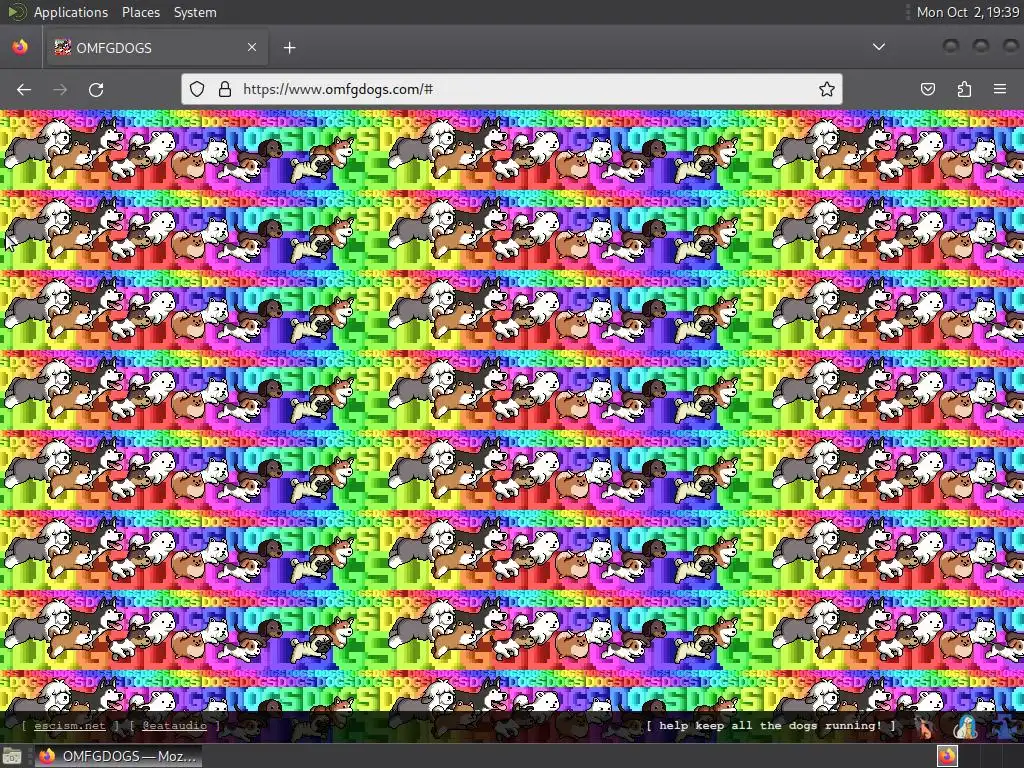The image size is (1024, 768).
Task: Click the show desktop icon in taskbar
Action: pos(12,756)
